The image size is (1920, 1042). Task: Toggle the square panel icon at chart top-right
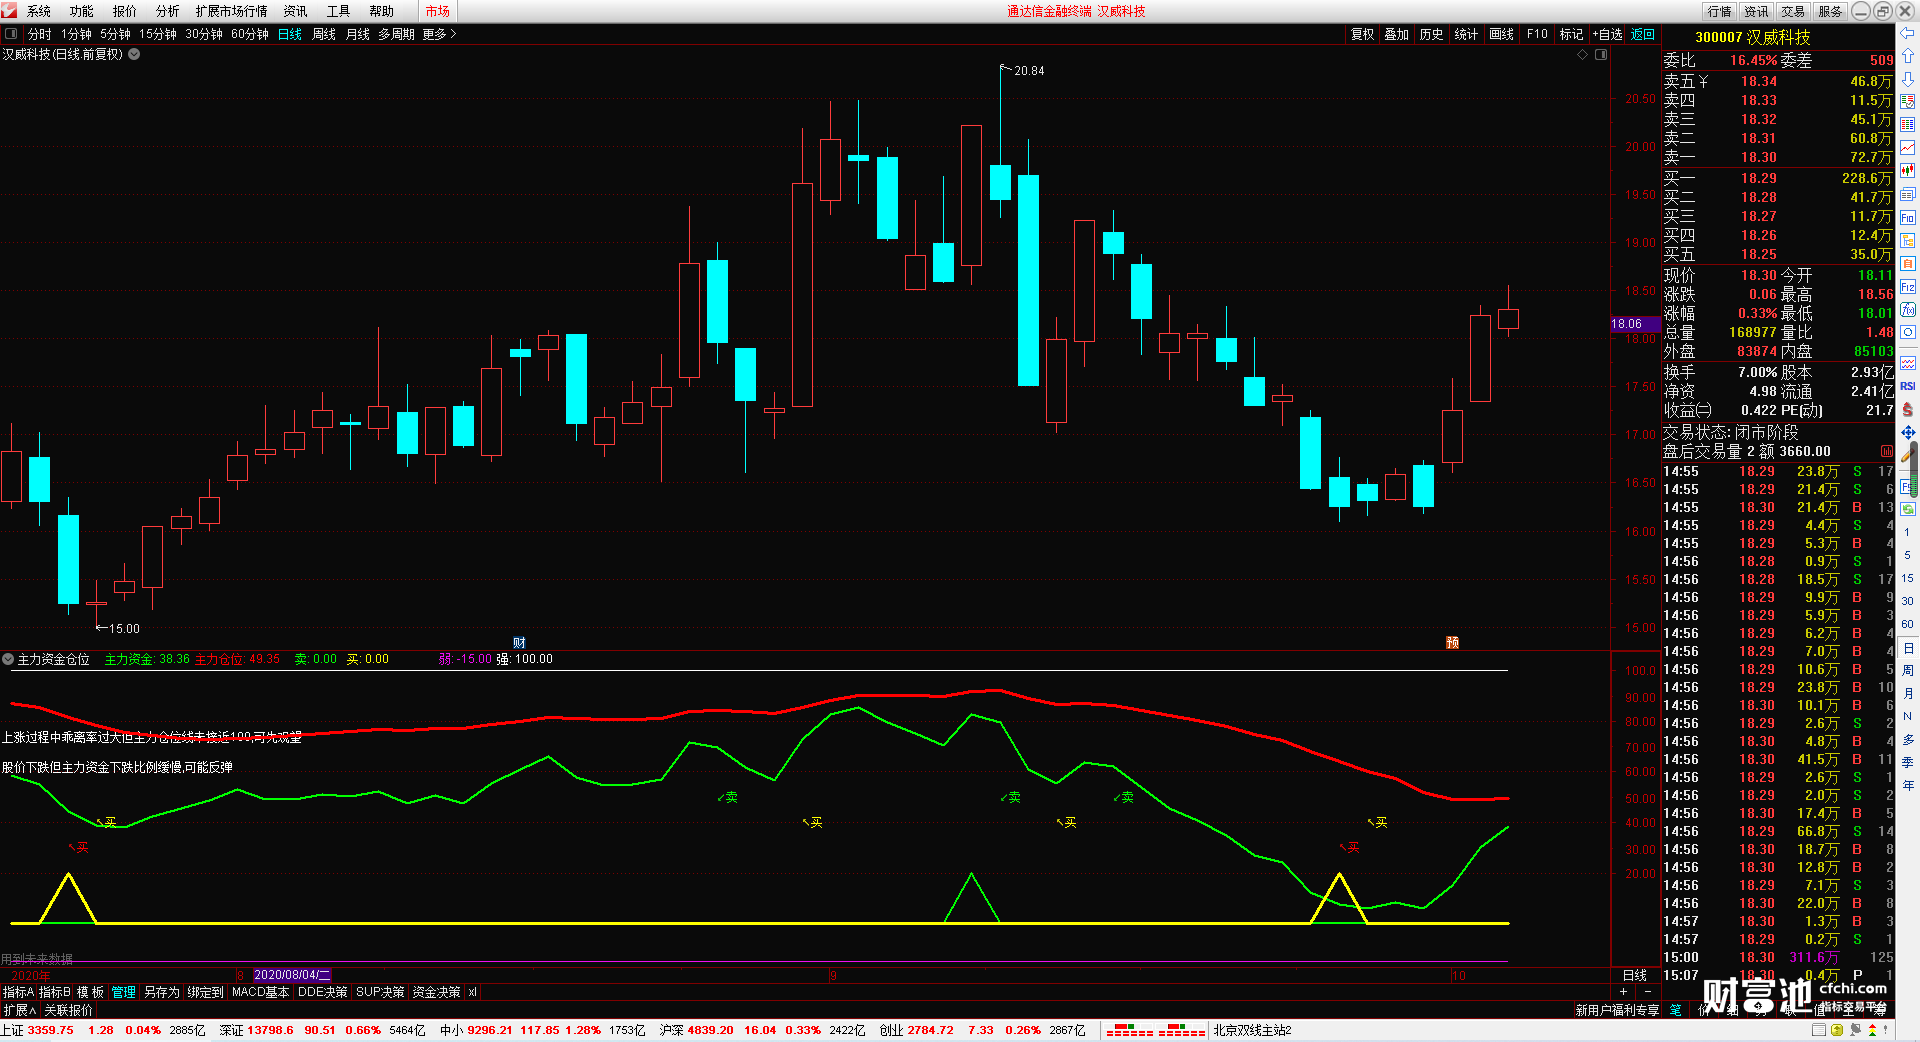tap(1601, 54)
